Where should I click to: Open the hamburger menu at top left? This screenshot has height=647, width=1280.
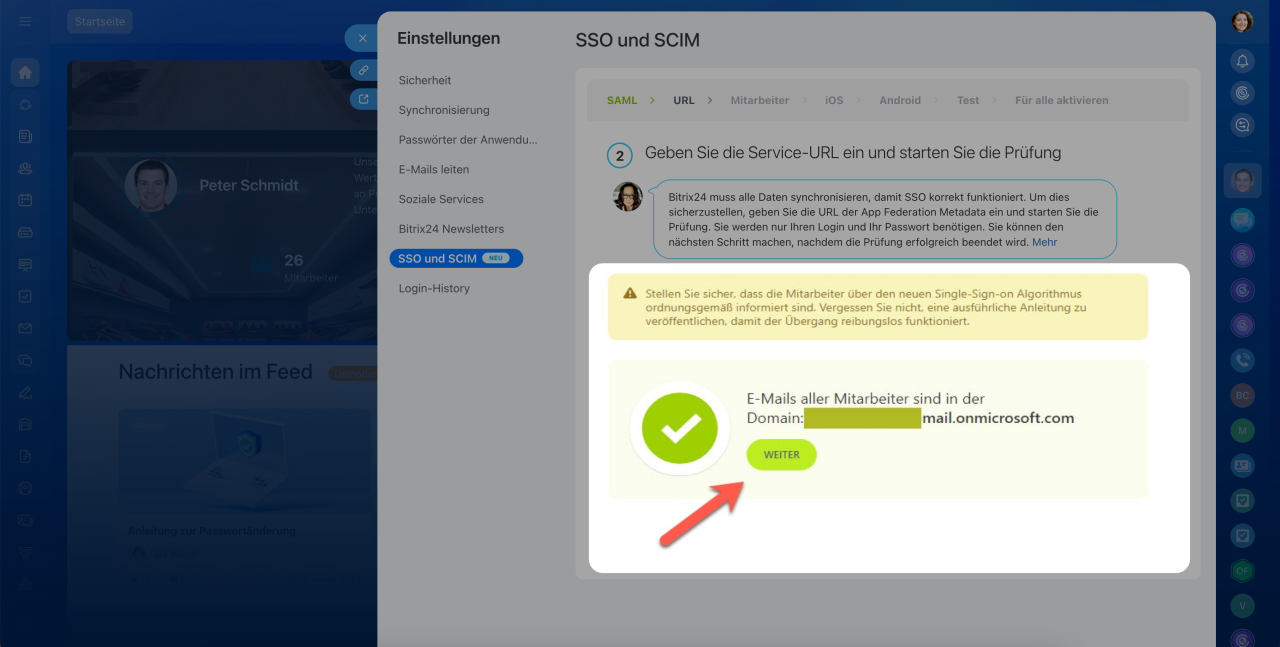pos(25,21)
